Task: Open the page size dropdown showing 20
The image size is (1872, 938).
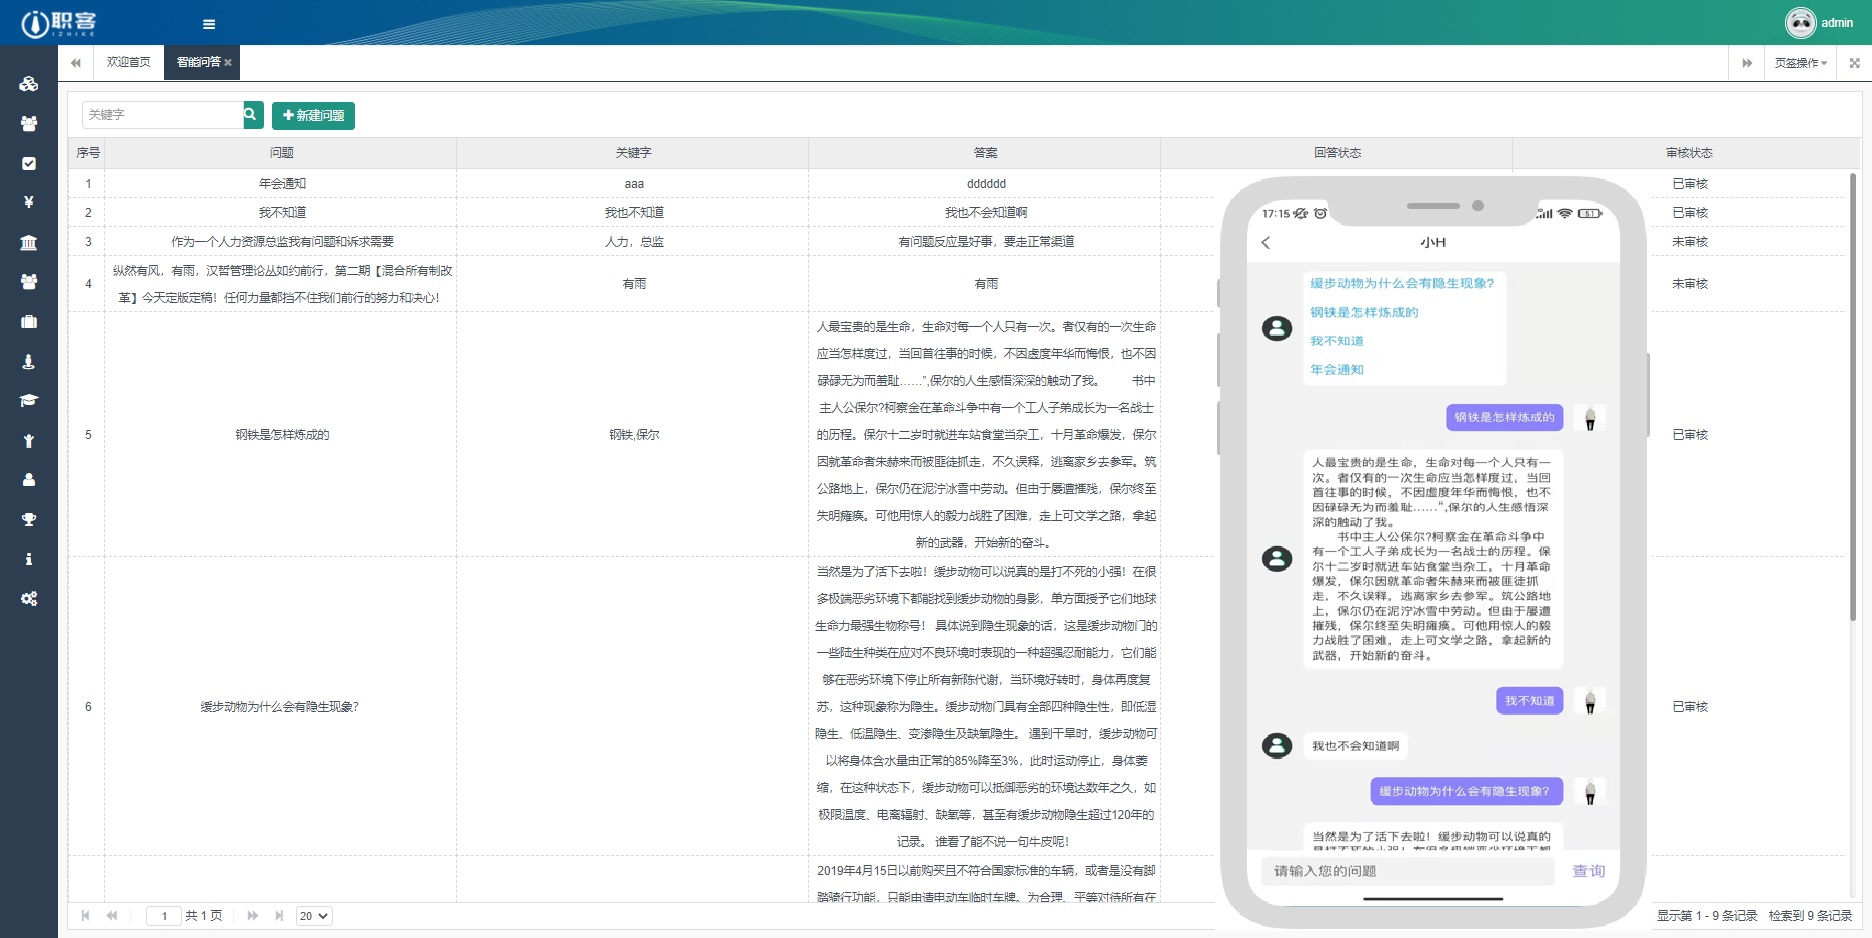Action: 313,916
